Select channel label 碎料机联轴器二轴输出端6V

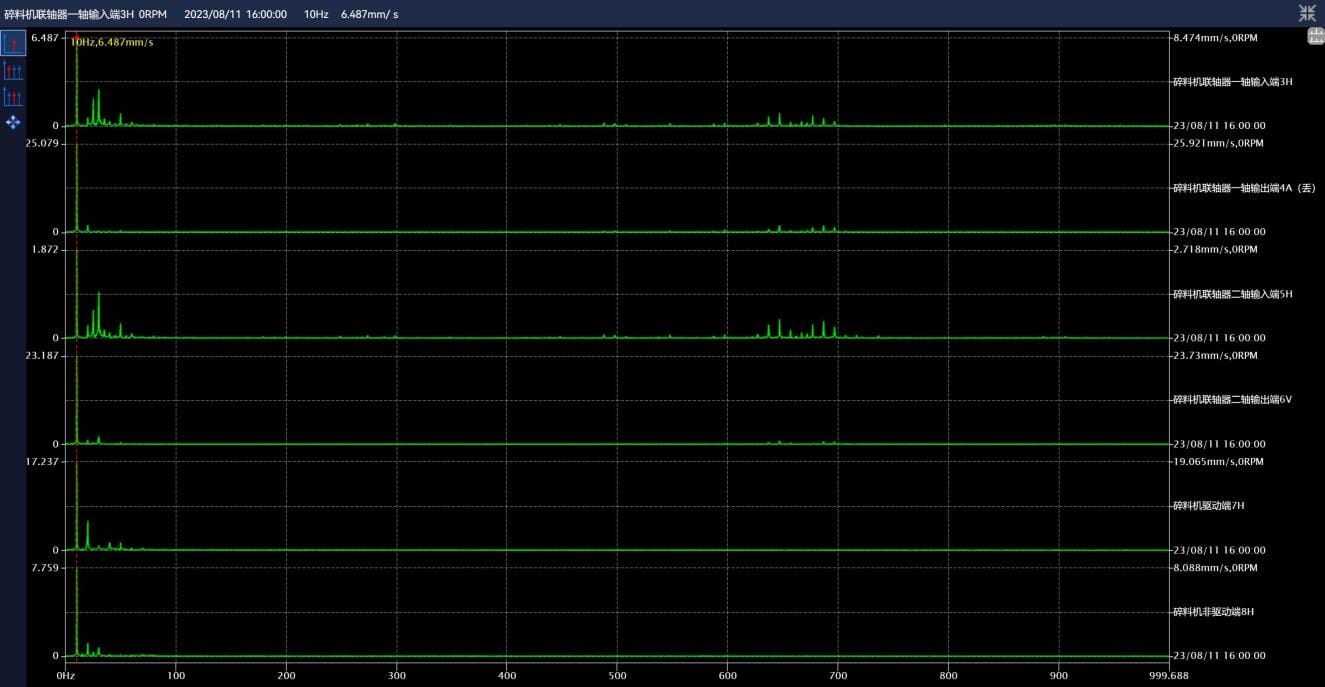[1232, 400]
